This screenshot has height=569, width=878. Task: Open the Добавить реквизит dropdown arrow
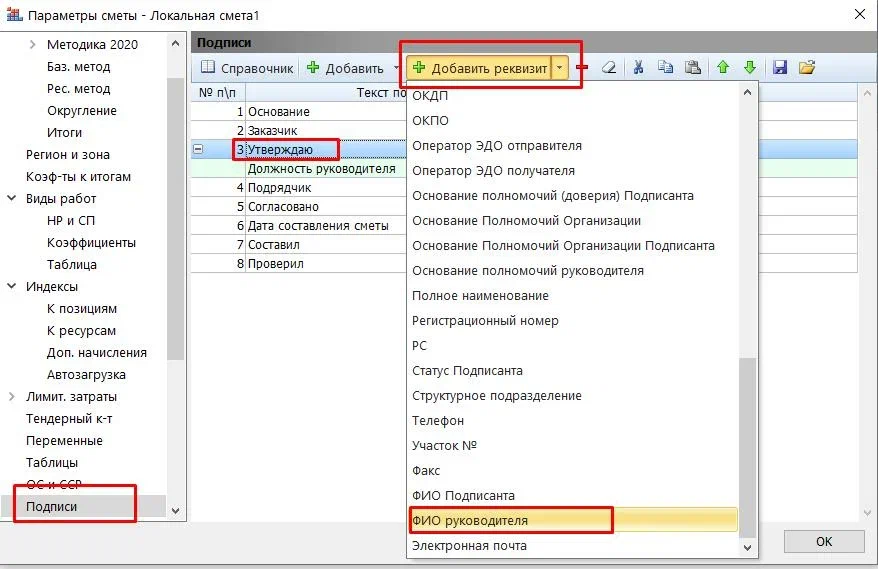coord(559,68)
